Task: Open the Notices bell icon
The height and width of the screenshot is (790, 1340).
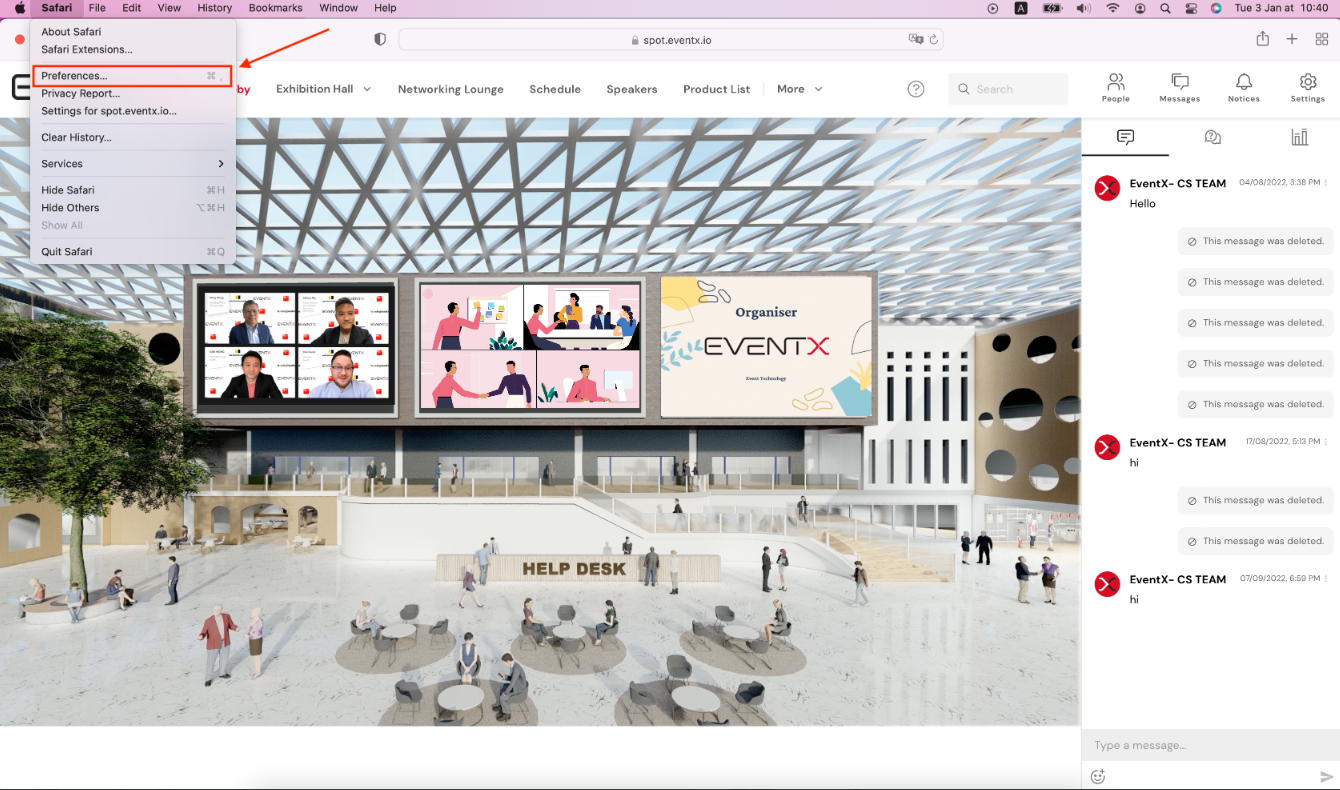Action: (1243, 87)
